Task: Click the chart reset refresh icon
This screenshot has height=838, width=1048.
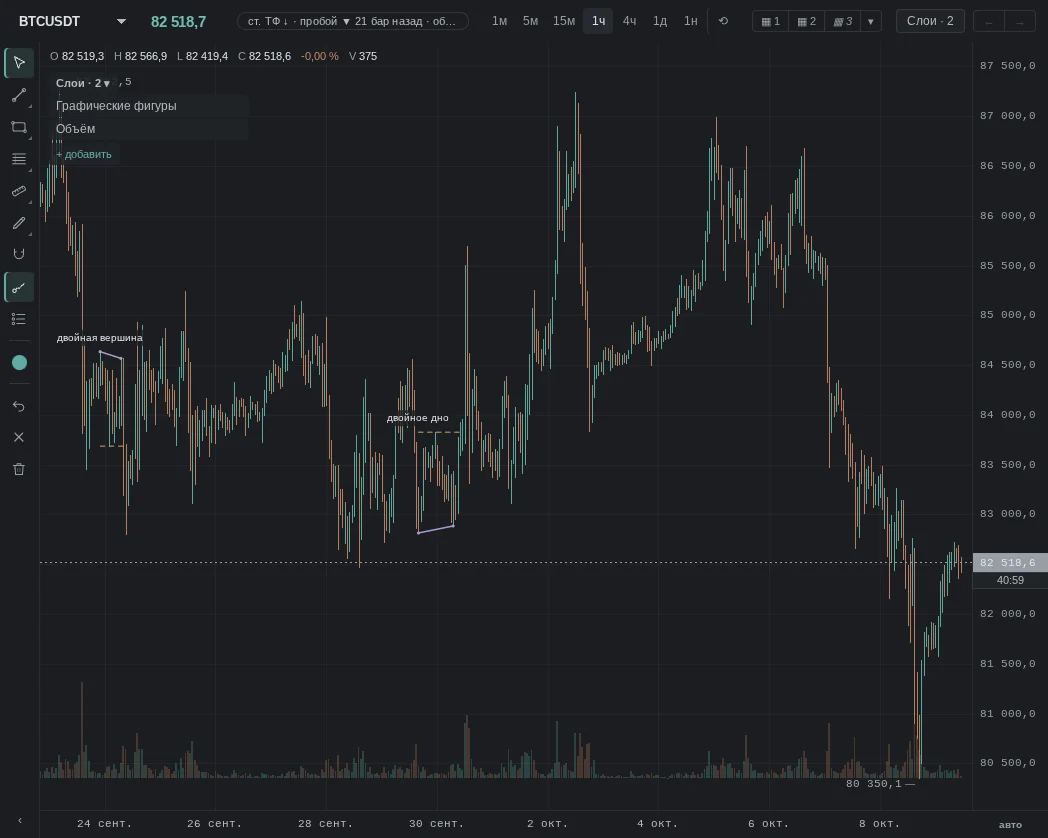Action: click(723, 21)
